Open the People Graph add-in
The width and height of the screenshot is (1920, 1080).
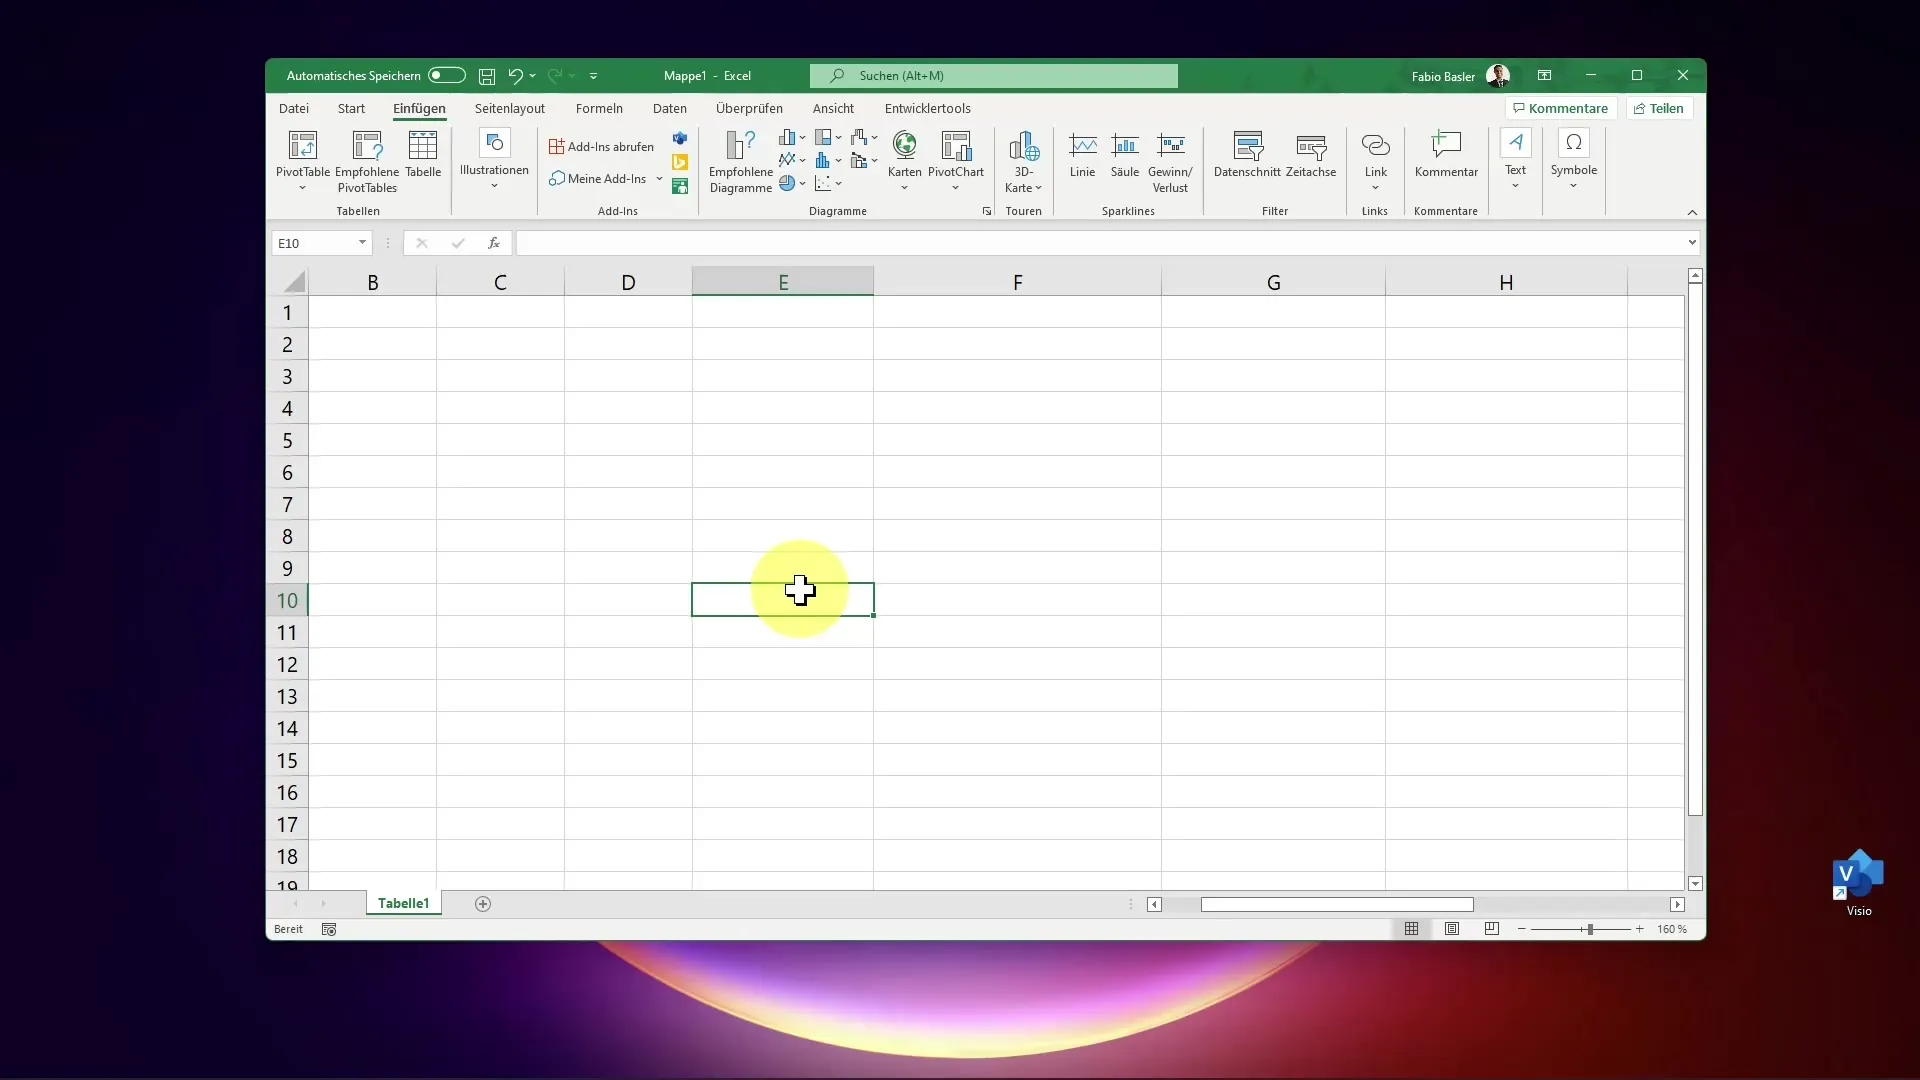tap(680, 186)
